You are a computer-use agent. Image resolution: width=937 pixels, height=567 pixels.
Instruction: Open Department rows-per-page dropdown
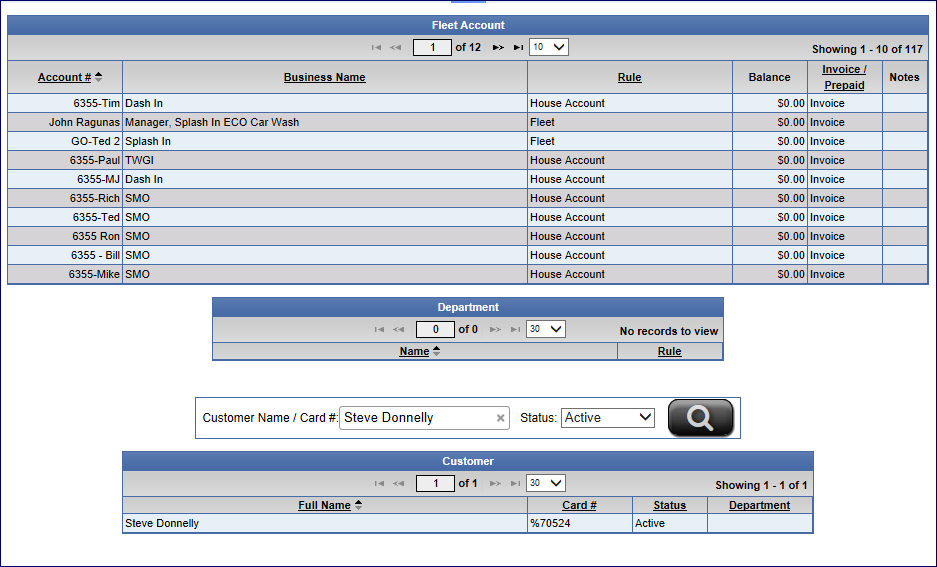tap(545, 329)
